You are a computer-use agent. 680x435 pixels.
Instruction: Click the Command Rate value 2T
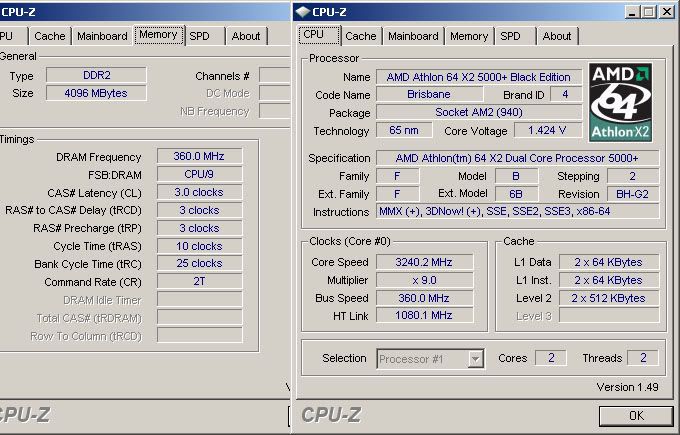coord(199,281)
